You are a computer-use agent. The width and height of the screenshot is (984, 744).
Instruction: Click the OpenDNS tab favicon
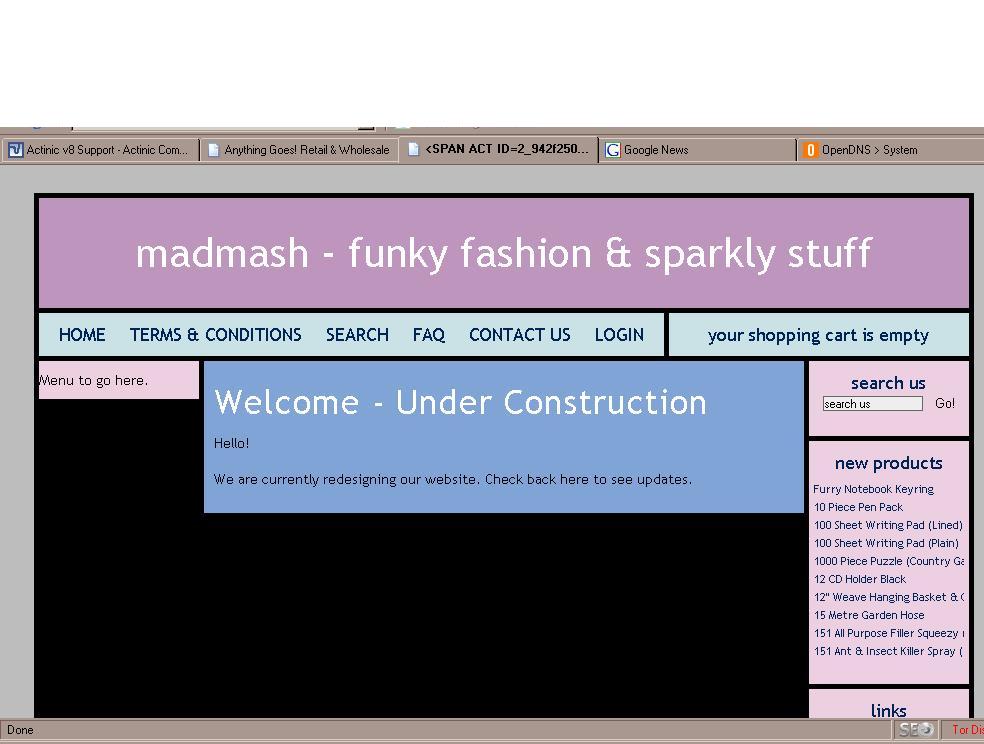coord(811,150)
